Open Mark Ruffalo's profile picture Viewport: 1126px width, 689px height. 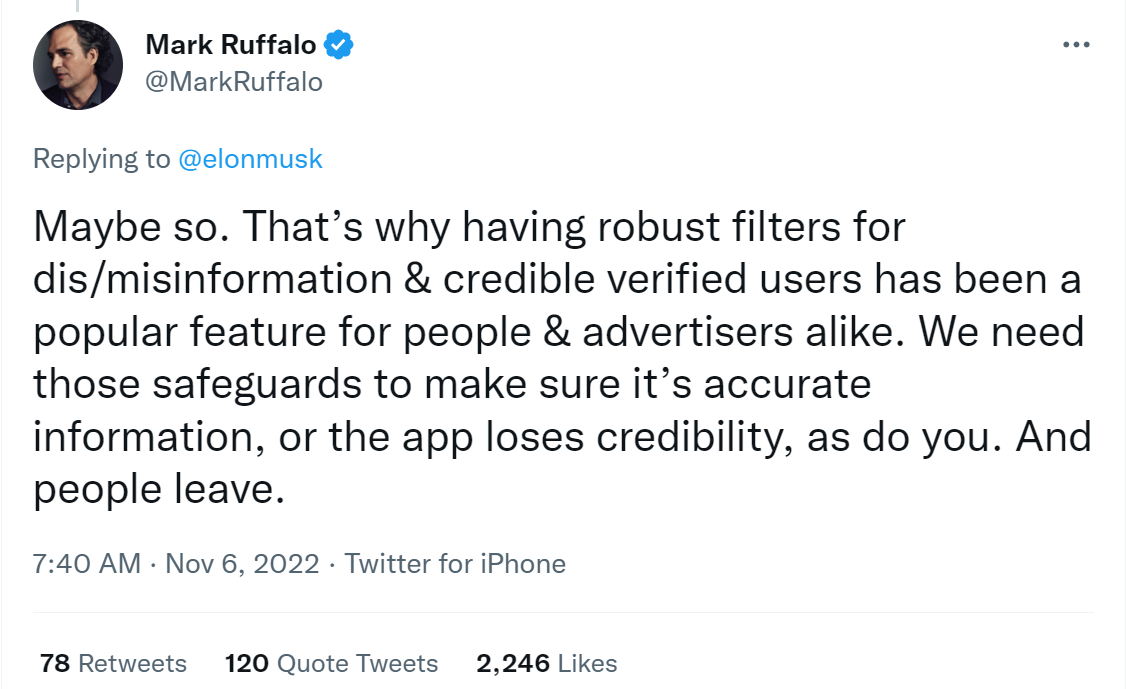pos(78,65)
